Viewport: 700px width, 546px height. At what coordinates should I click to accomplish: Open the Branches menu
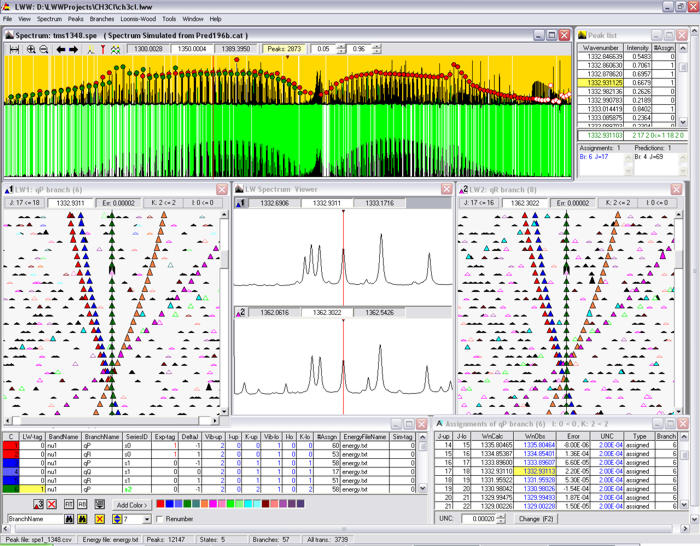102,19
